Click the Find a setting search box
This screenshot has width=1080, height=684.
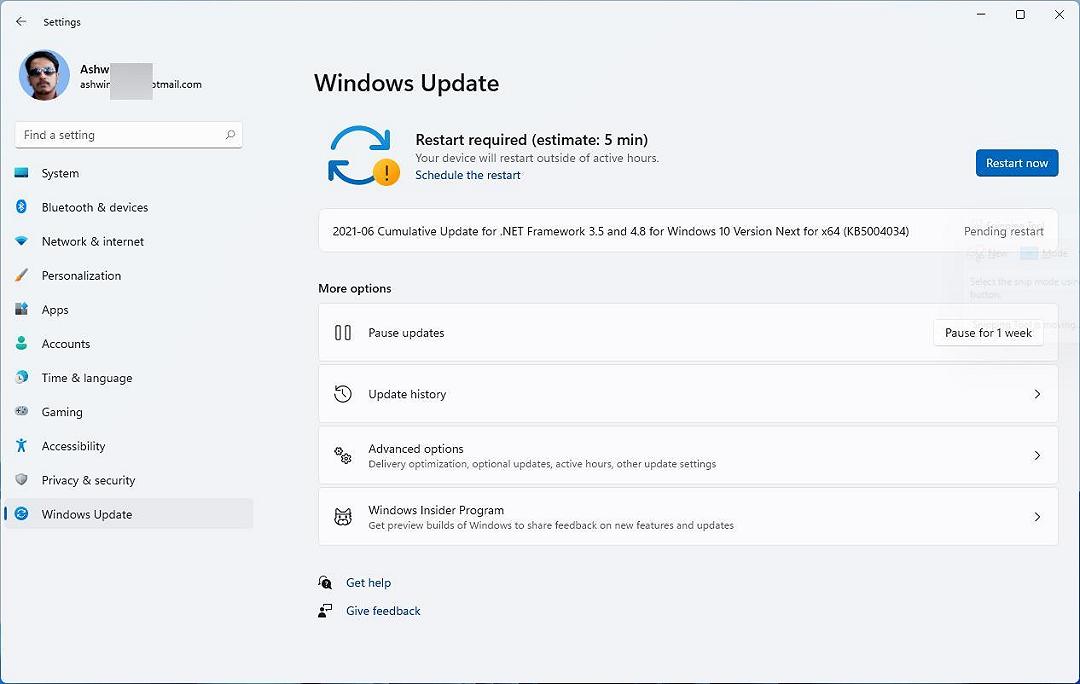[x=128, y=135]
